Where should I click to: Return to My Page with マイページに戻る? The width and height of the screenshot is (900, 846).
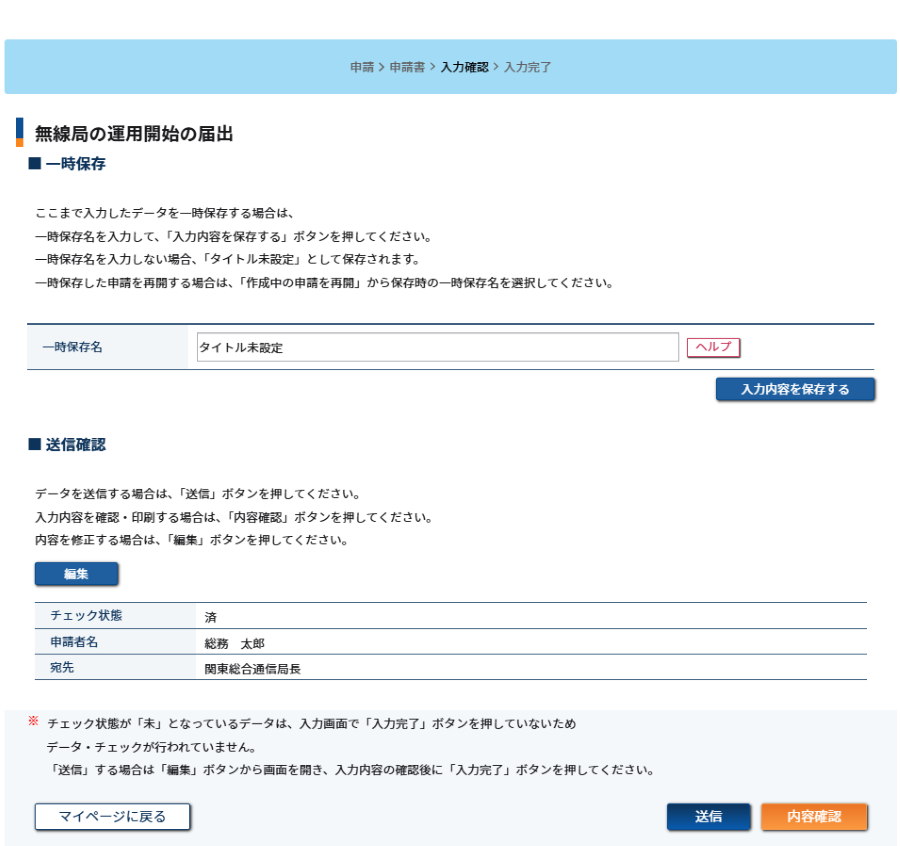[111, 815]
